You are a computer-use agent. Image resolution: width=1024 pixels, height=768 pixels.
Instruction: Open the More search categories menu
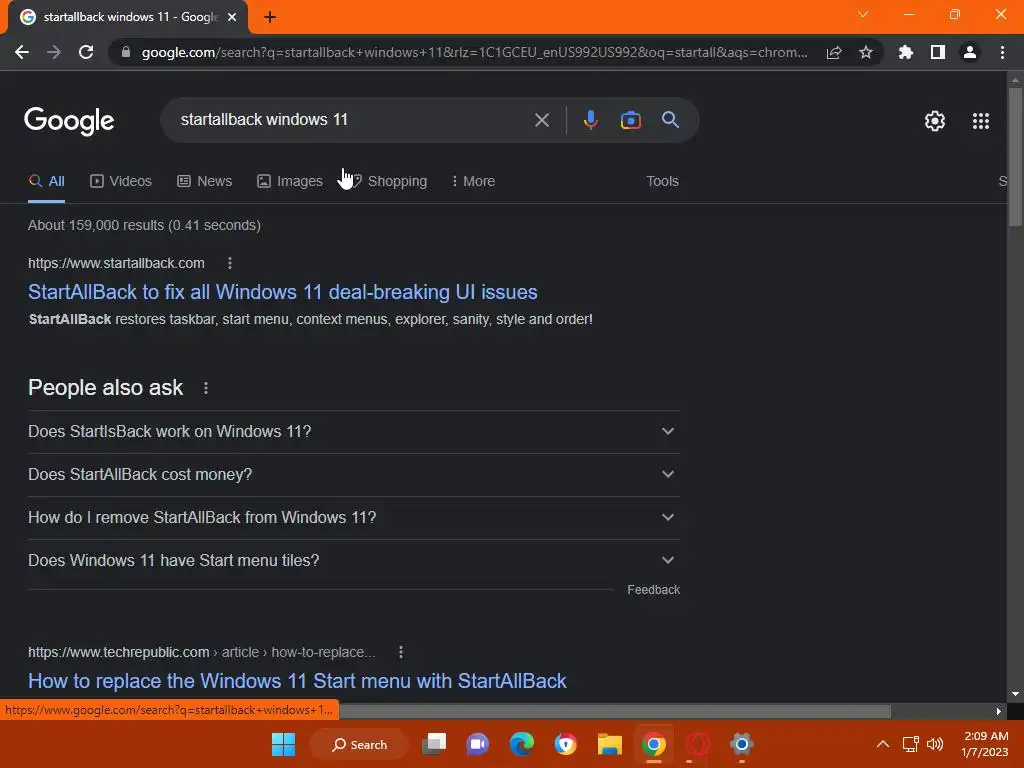click(473, 181)
